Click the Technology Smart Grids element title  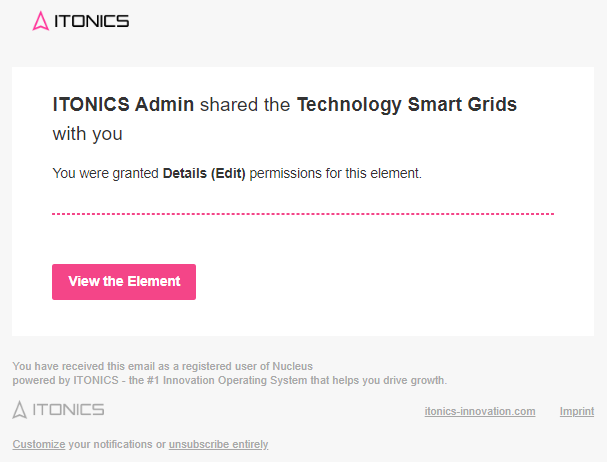[407, 104]
